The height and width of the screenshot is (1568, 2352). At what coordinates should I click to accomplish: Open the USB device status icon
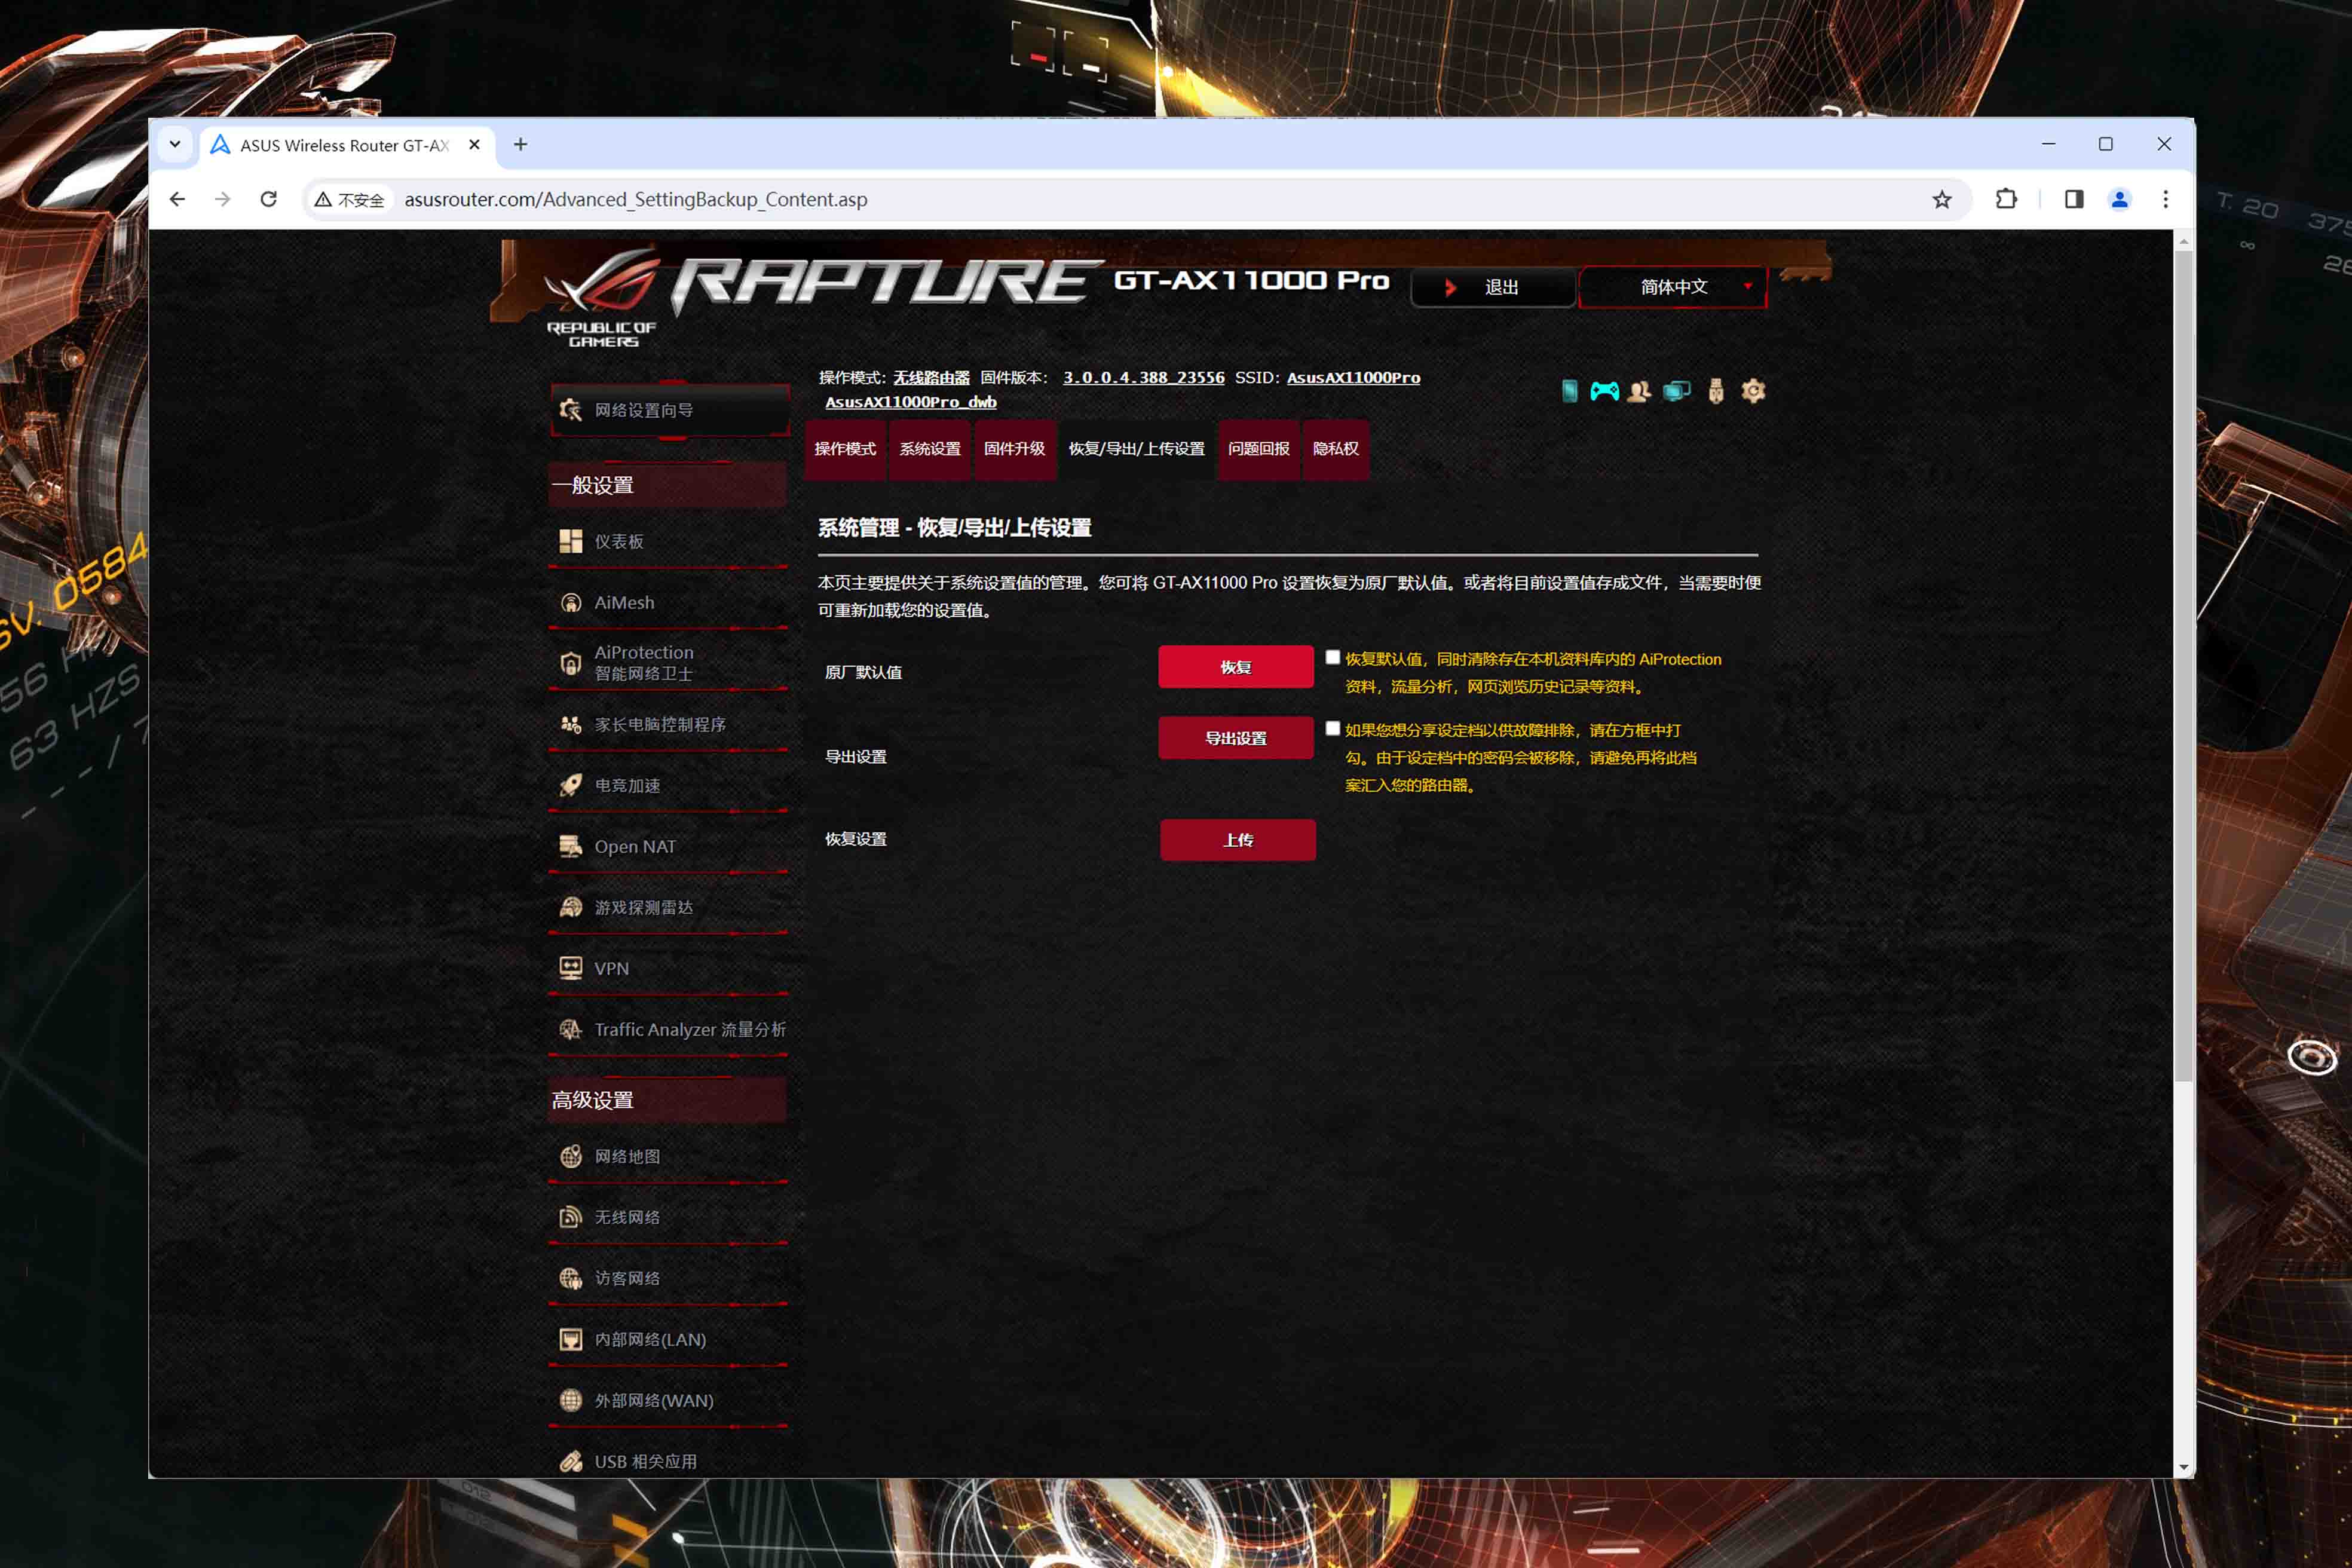(1716, 391)
